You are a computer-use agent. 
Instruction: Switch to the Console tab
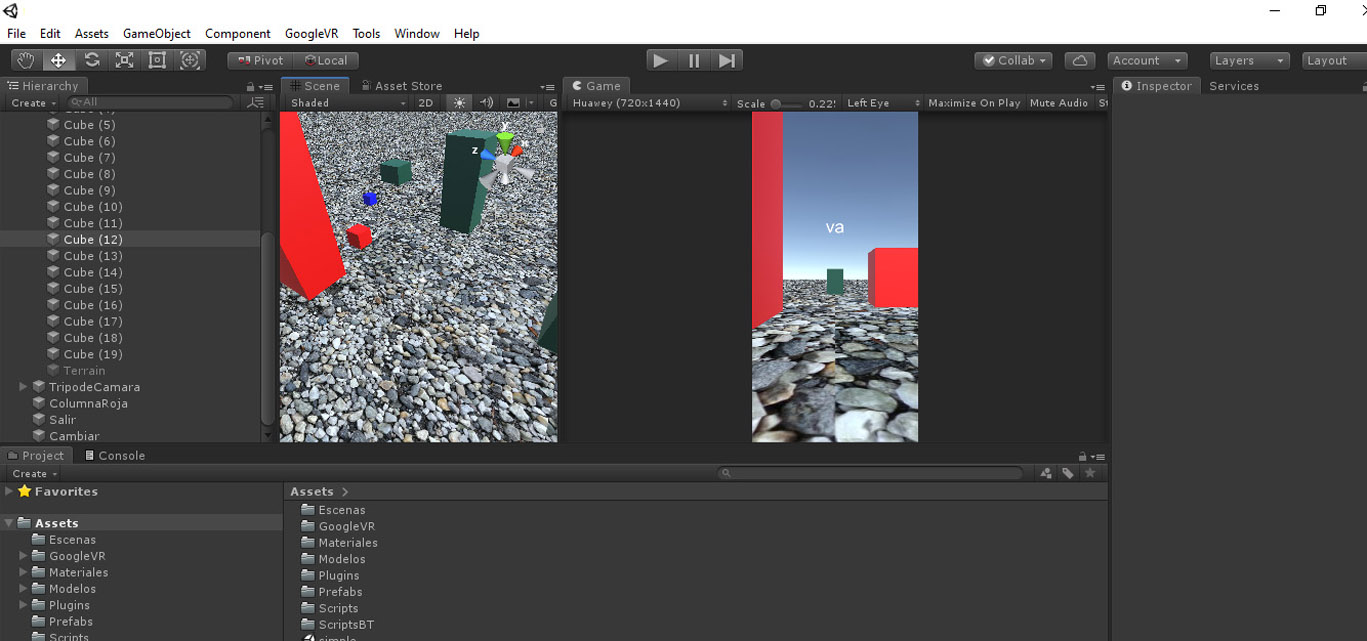(x=115, y=455)
